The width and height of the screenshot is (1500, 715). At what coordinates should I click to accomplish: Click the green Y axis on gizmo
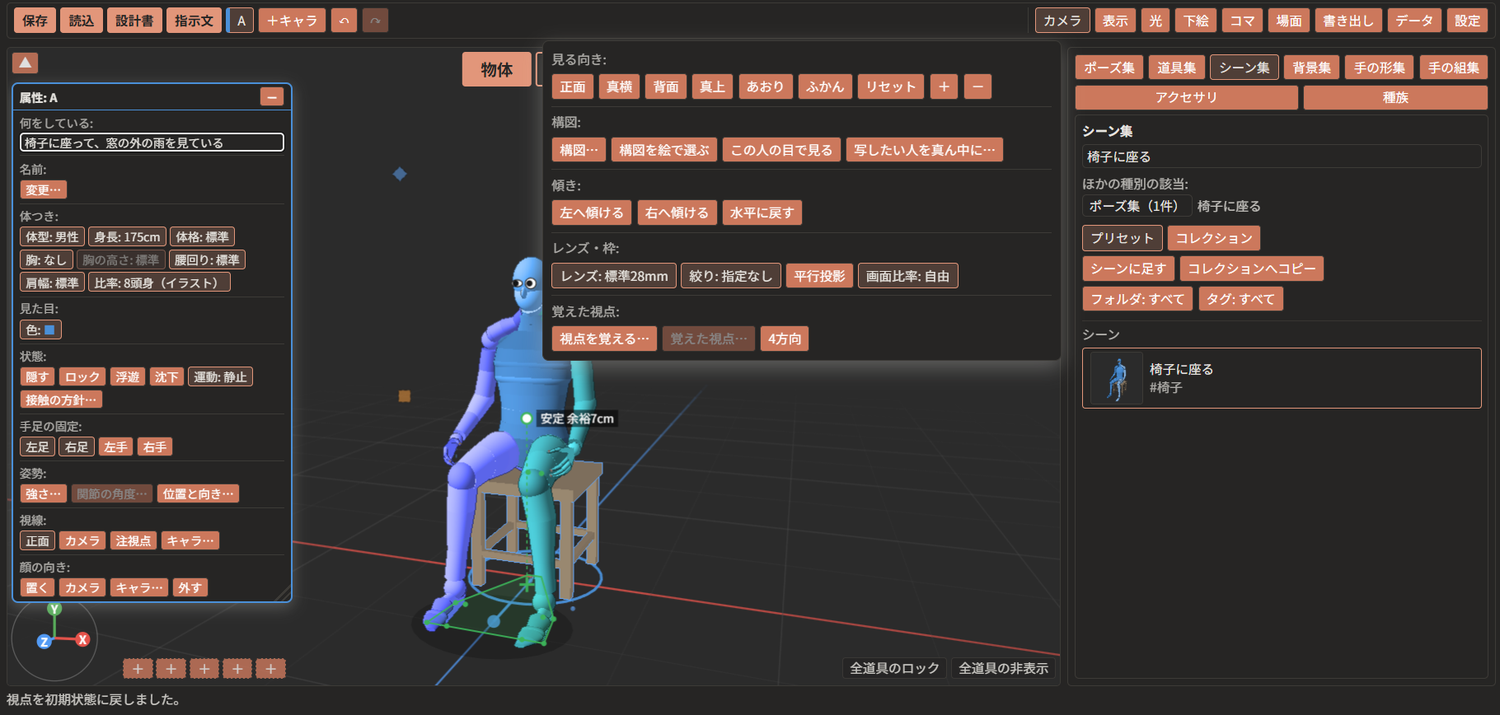point(55,608)
